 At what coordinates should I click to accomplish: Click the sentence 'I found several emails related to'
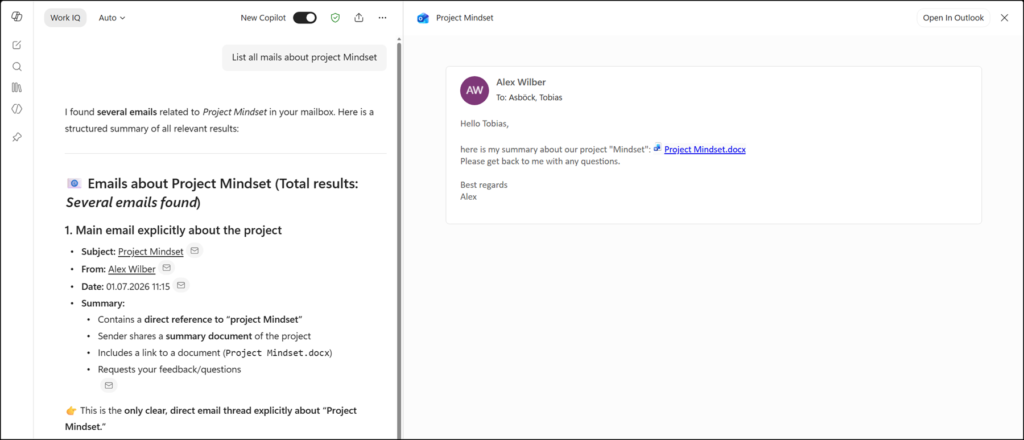click(x=219, y=120)
